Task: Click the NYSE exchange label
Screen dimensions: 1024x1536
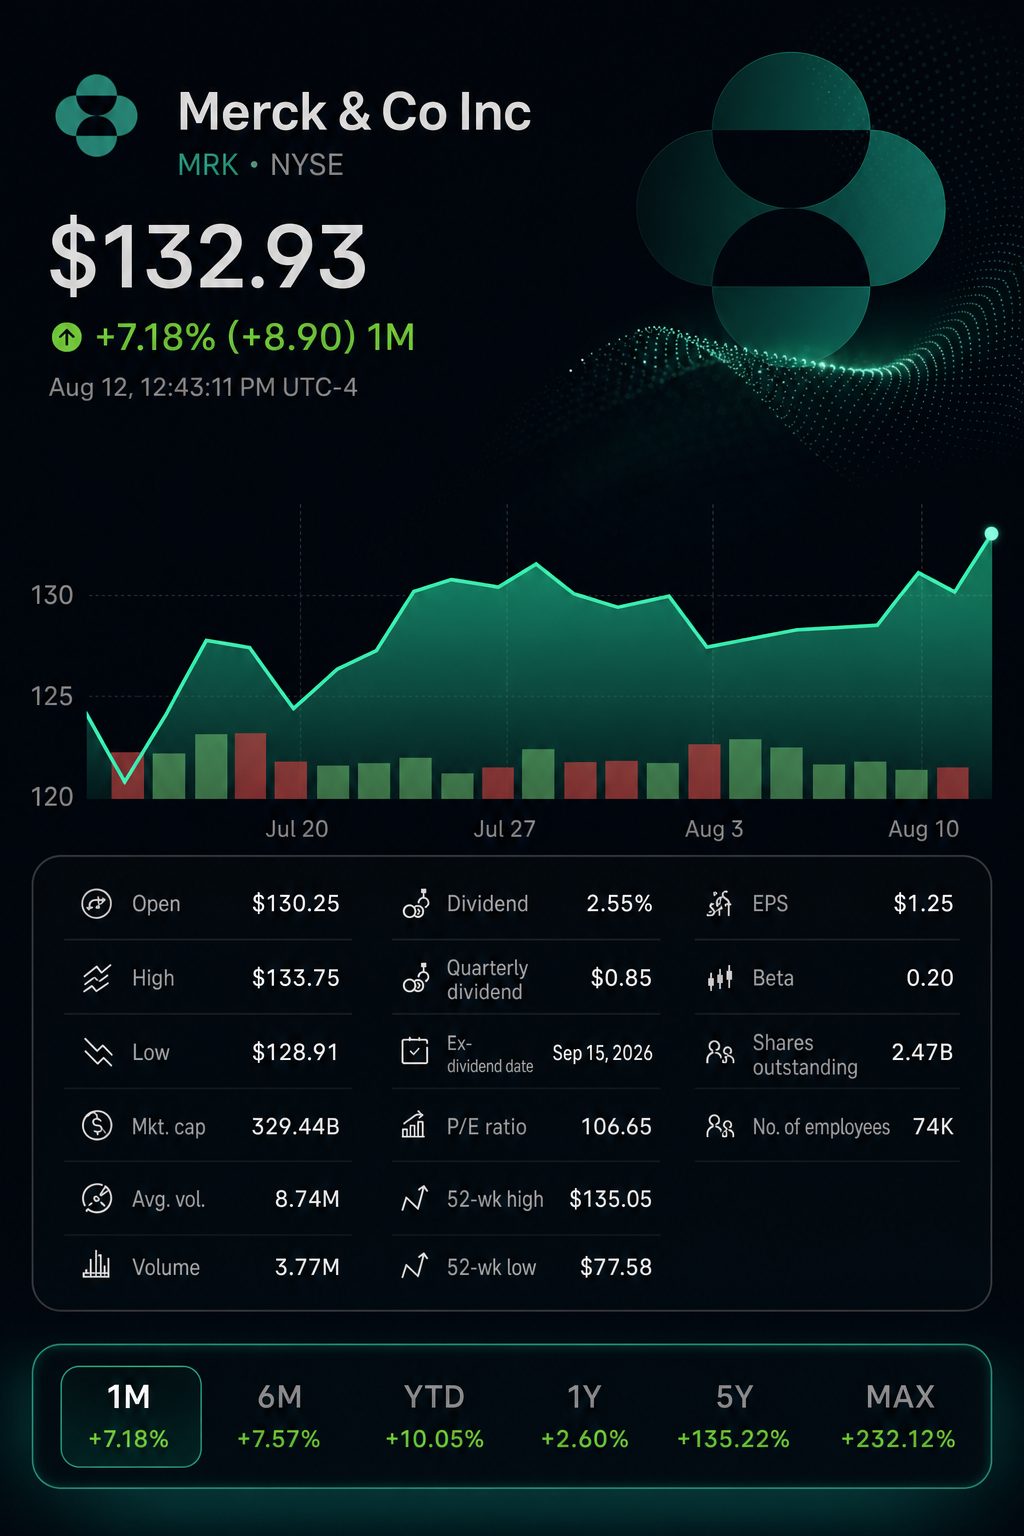Action: [x=307, y=165]
